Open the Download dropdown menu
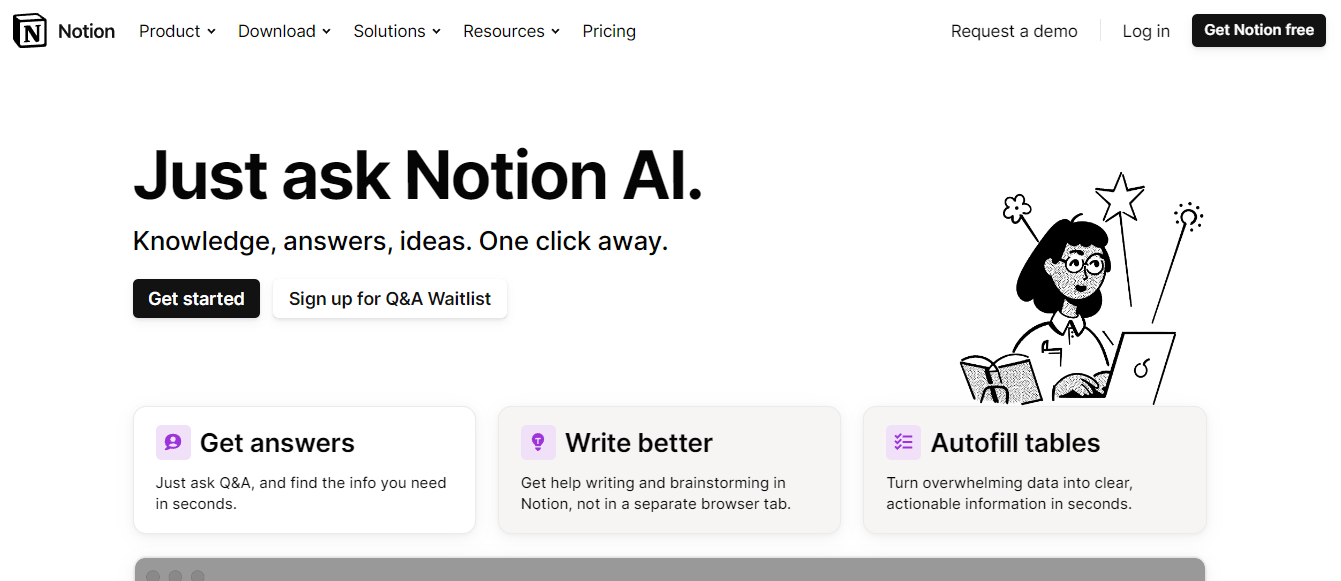This screenshot has height=581, width=1341. click(x=284, y=31)
